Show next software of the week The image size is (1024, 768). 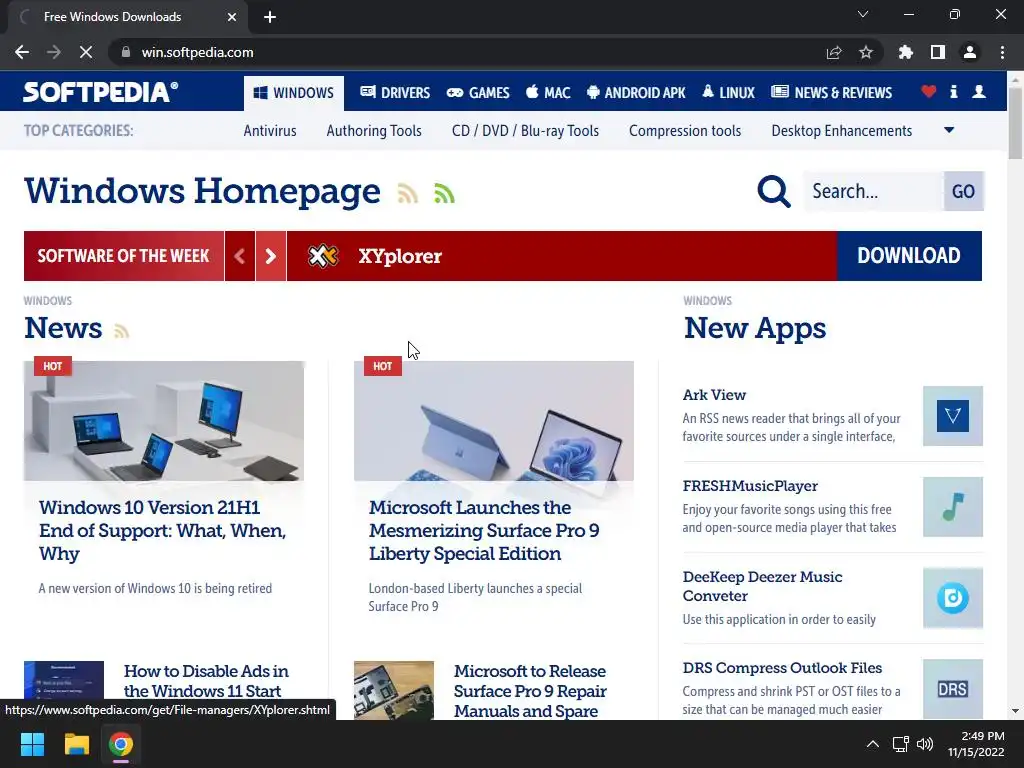point(270,256)
